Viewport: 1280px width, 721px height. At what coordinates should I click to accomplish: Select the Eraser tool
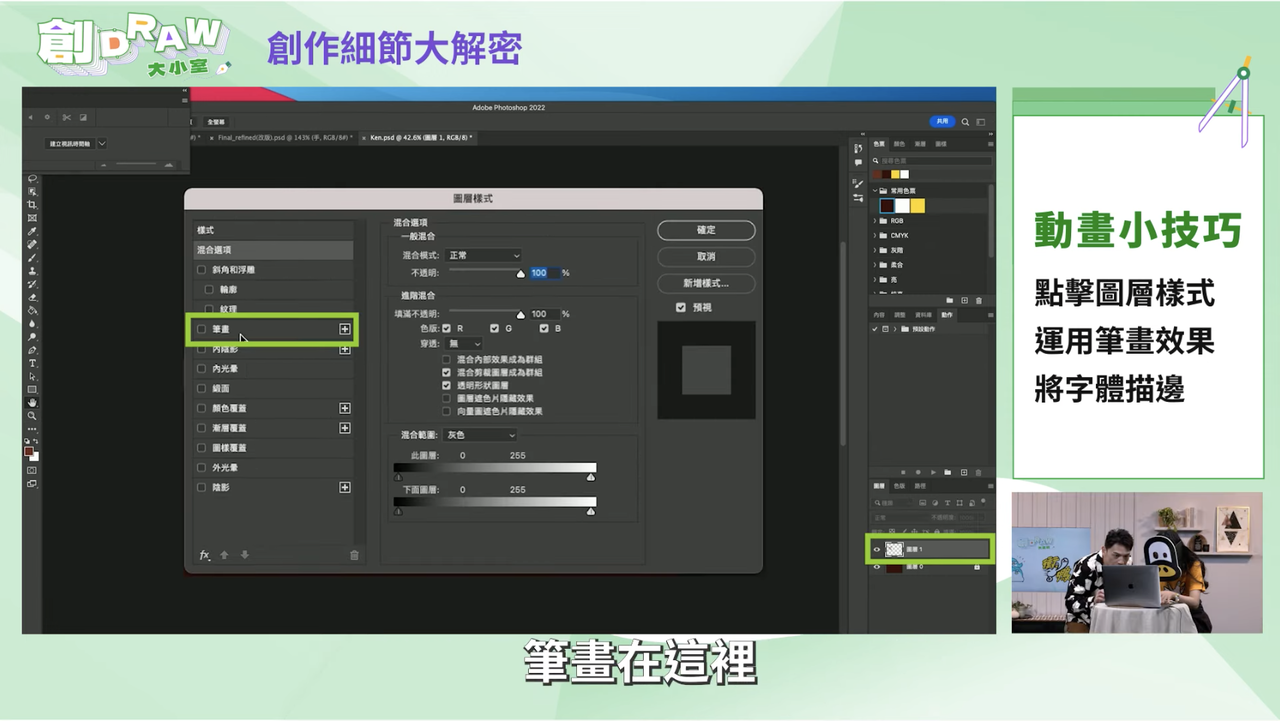(32, 297)
